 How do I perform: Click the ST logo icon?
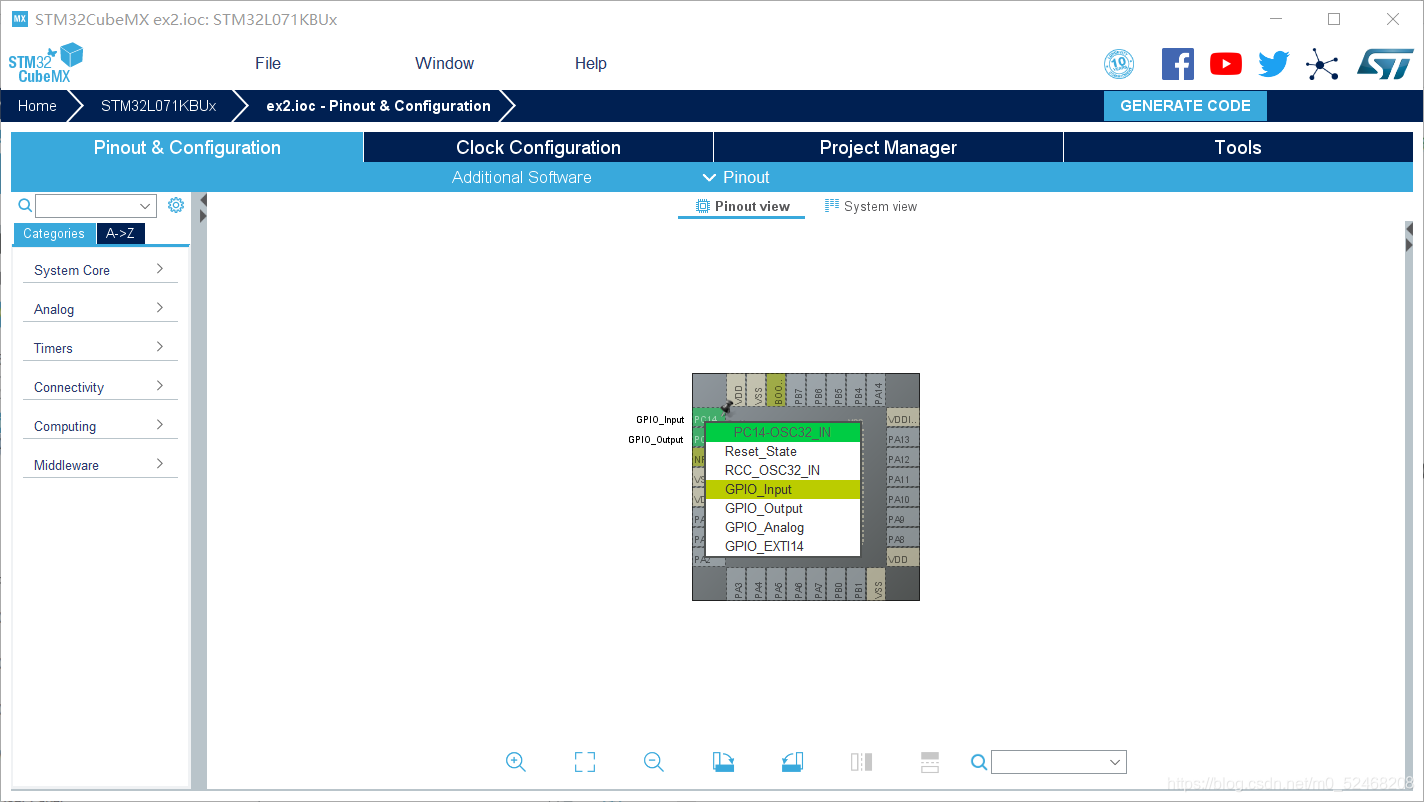[1385, 64]
